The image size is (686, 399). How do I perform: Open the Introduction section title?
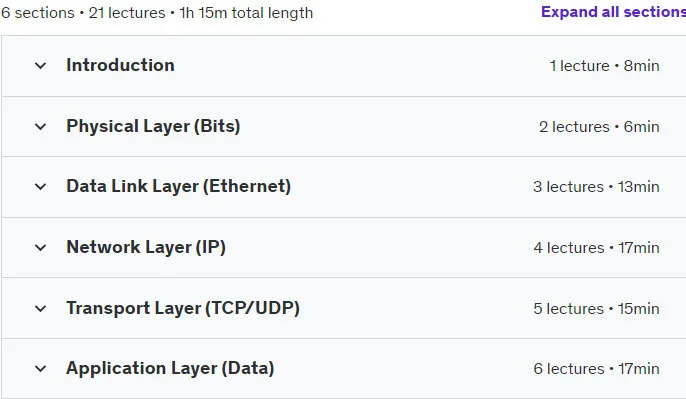pos(120,65)
